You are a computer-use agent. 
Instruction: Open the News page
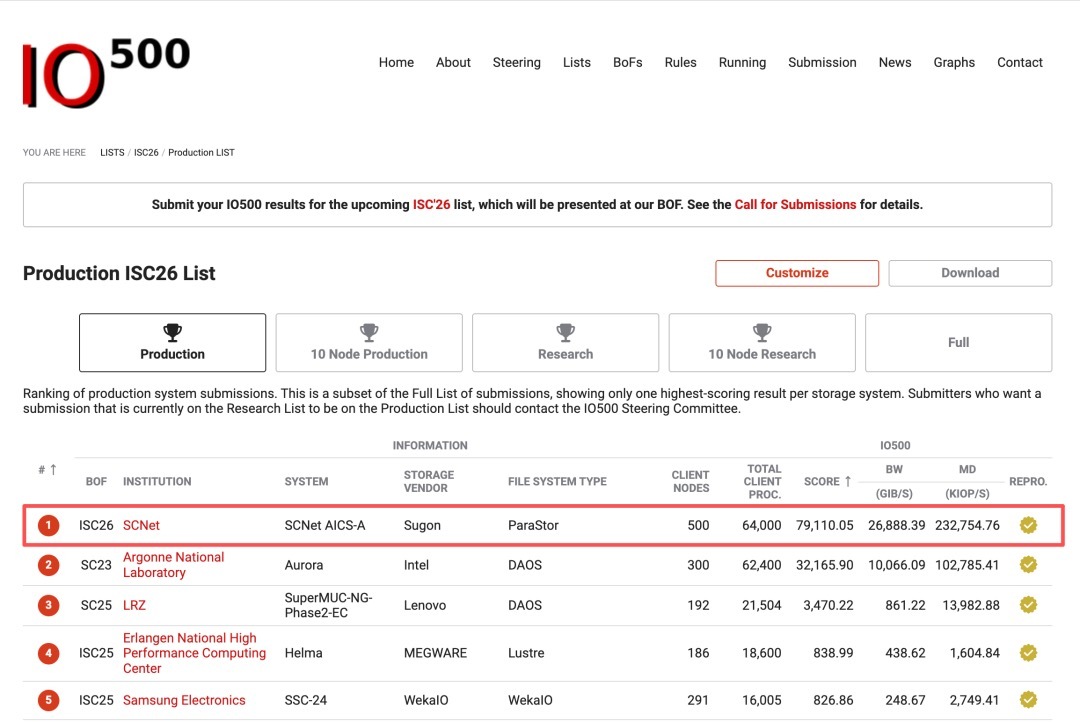tap(895, 62)
